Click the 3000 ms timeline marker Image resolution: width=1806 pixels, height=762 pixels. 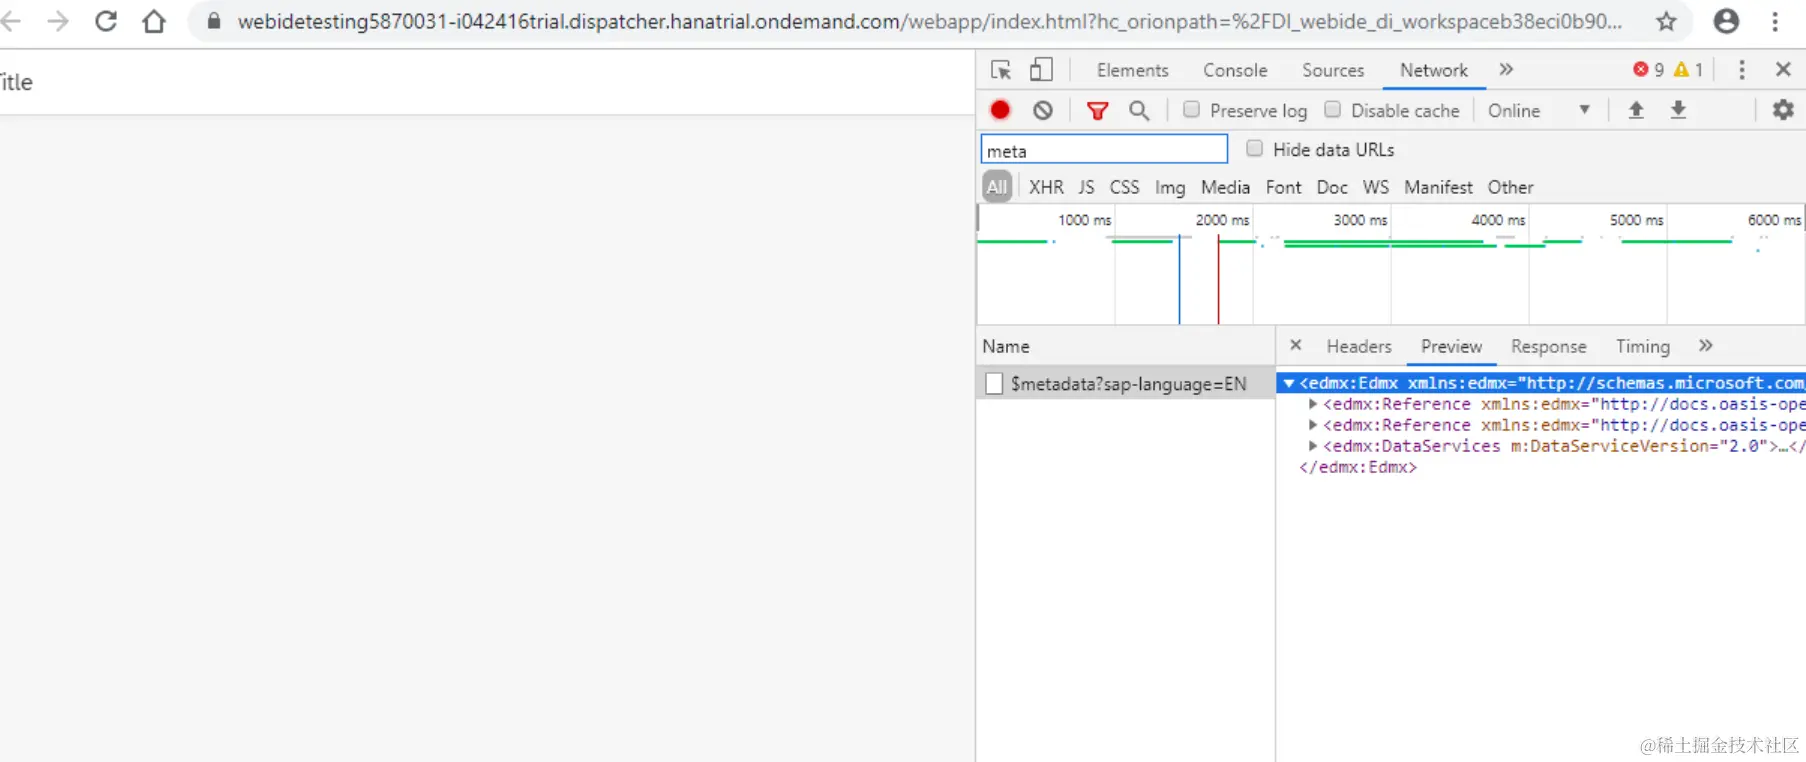(x=1360, y=220)
